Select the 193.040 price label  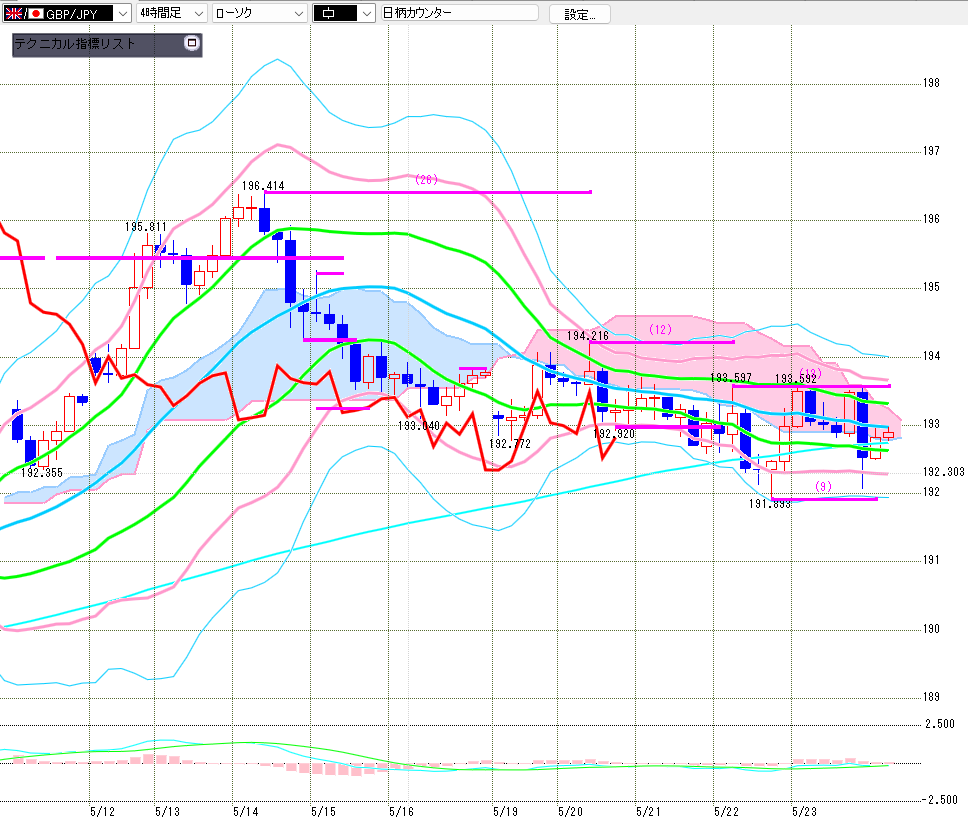point(419,426)
